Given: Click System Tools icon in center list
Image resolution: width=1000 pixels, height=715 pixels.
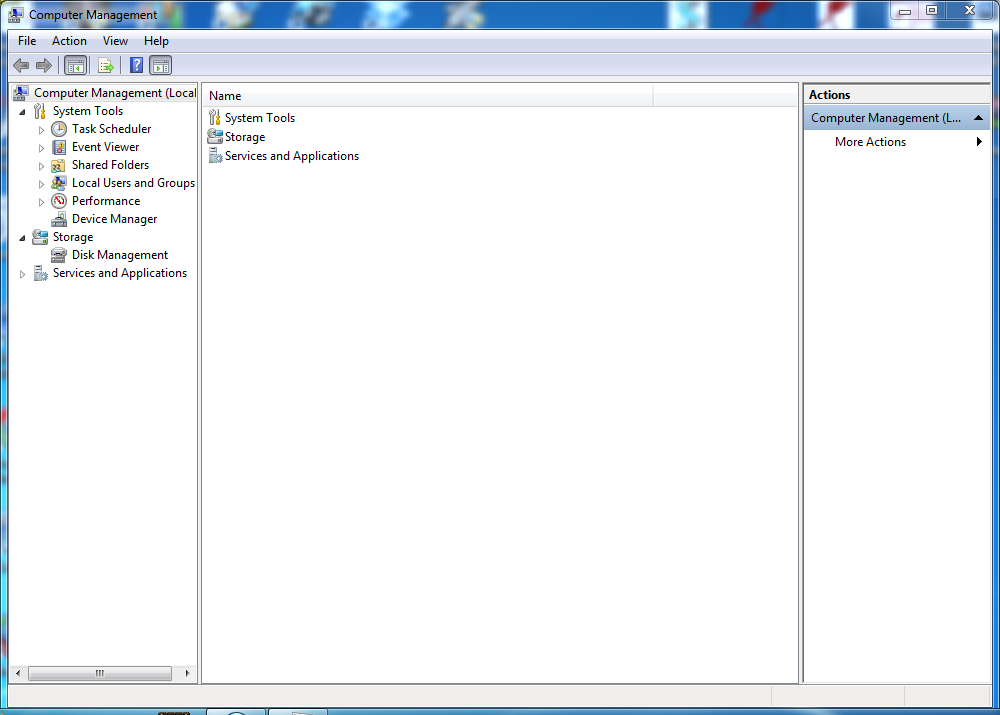Looking at the screenshot, I should [215, 117].
